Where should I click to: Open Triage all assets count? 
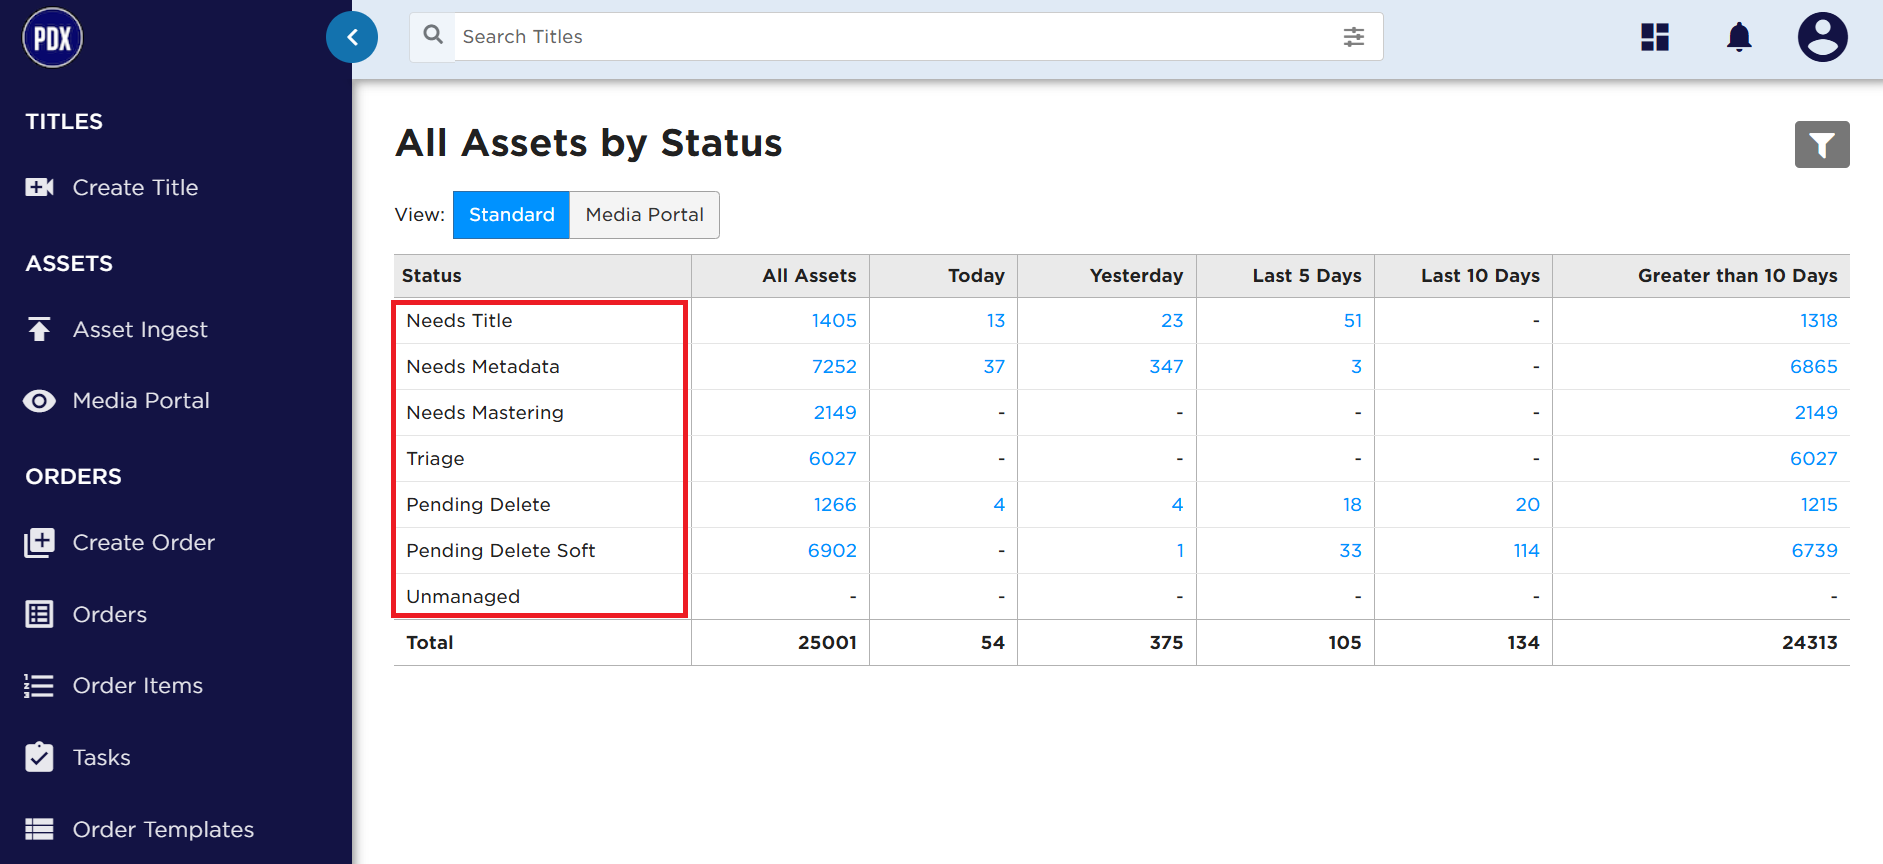833,459
